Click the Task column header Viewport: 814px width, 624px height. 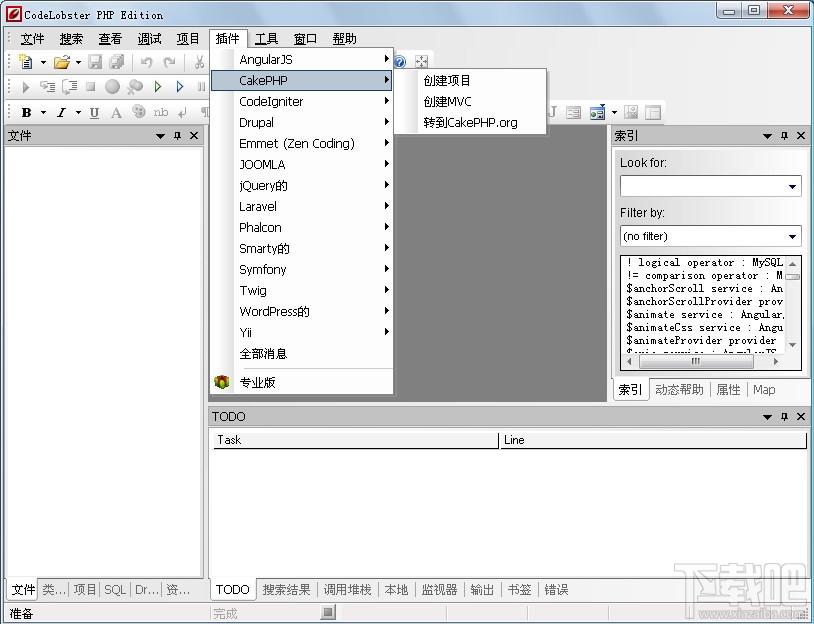(356, 440)
